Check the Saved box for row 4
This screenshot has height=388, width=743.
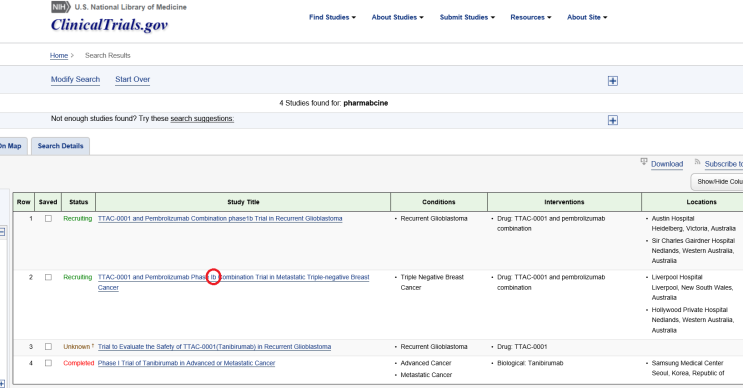point(48,363)
